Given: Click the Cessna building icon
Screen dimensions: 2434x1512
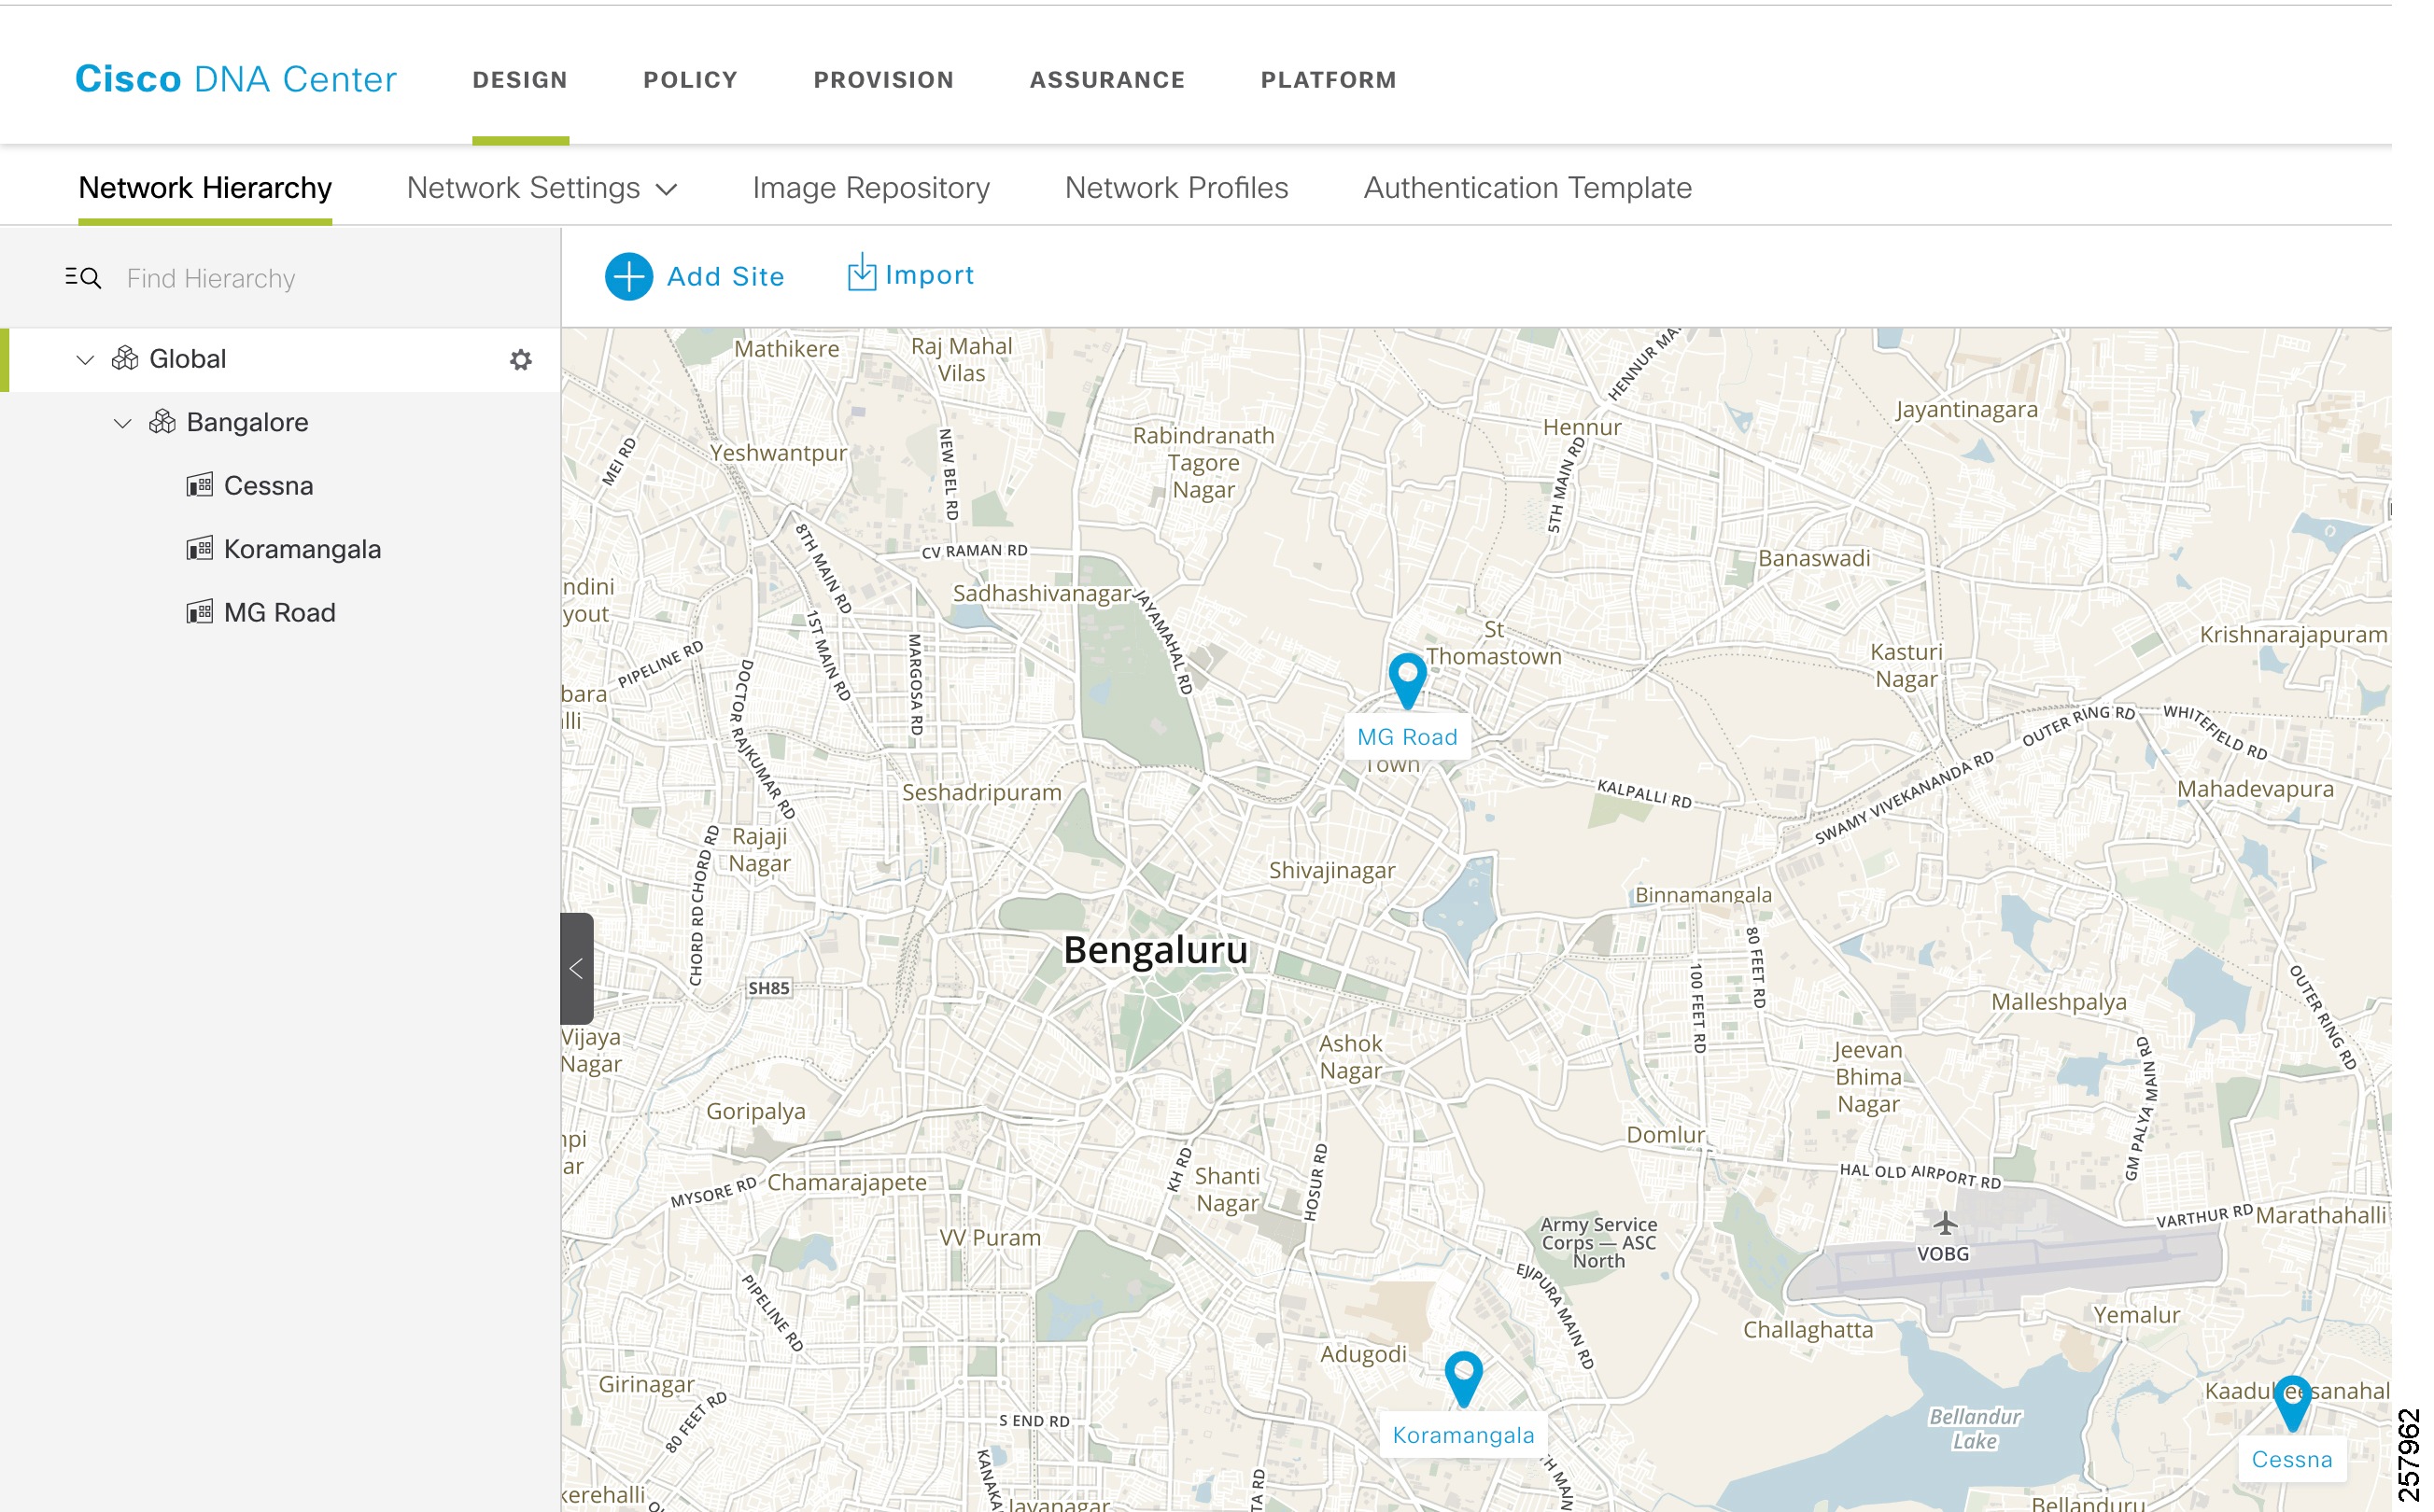Looking at the screenshot, I should 200,485.
